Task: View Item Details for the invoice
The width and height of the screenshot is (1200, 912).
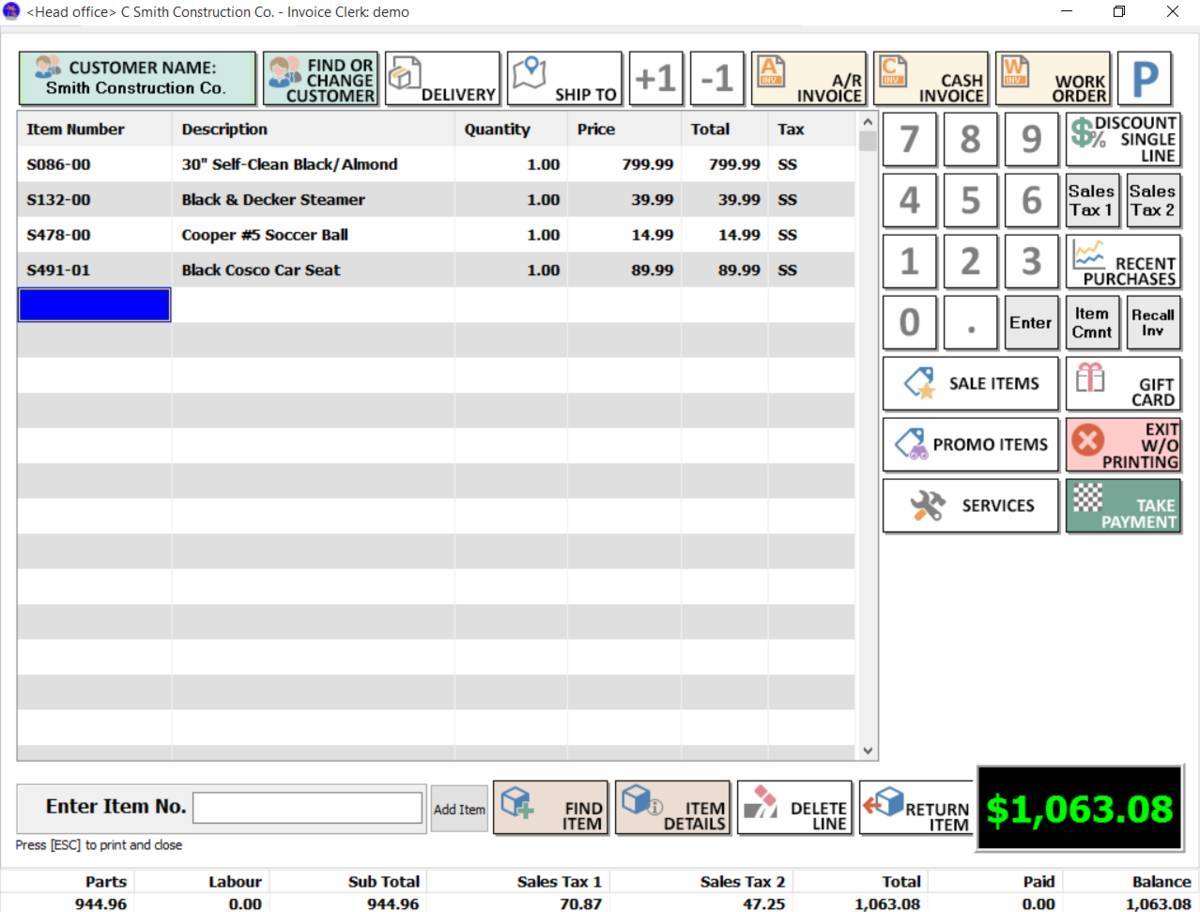Action: click(673, 807)
